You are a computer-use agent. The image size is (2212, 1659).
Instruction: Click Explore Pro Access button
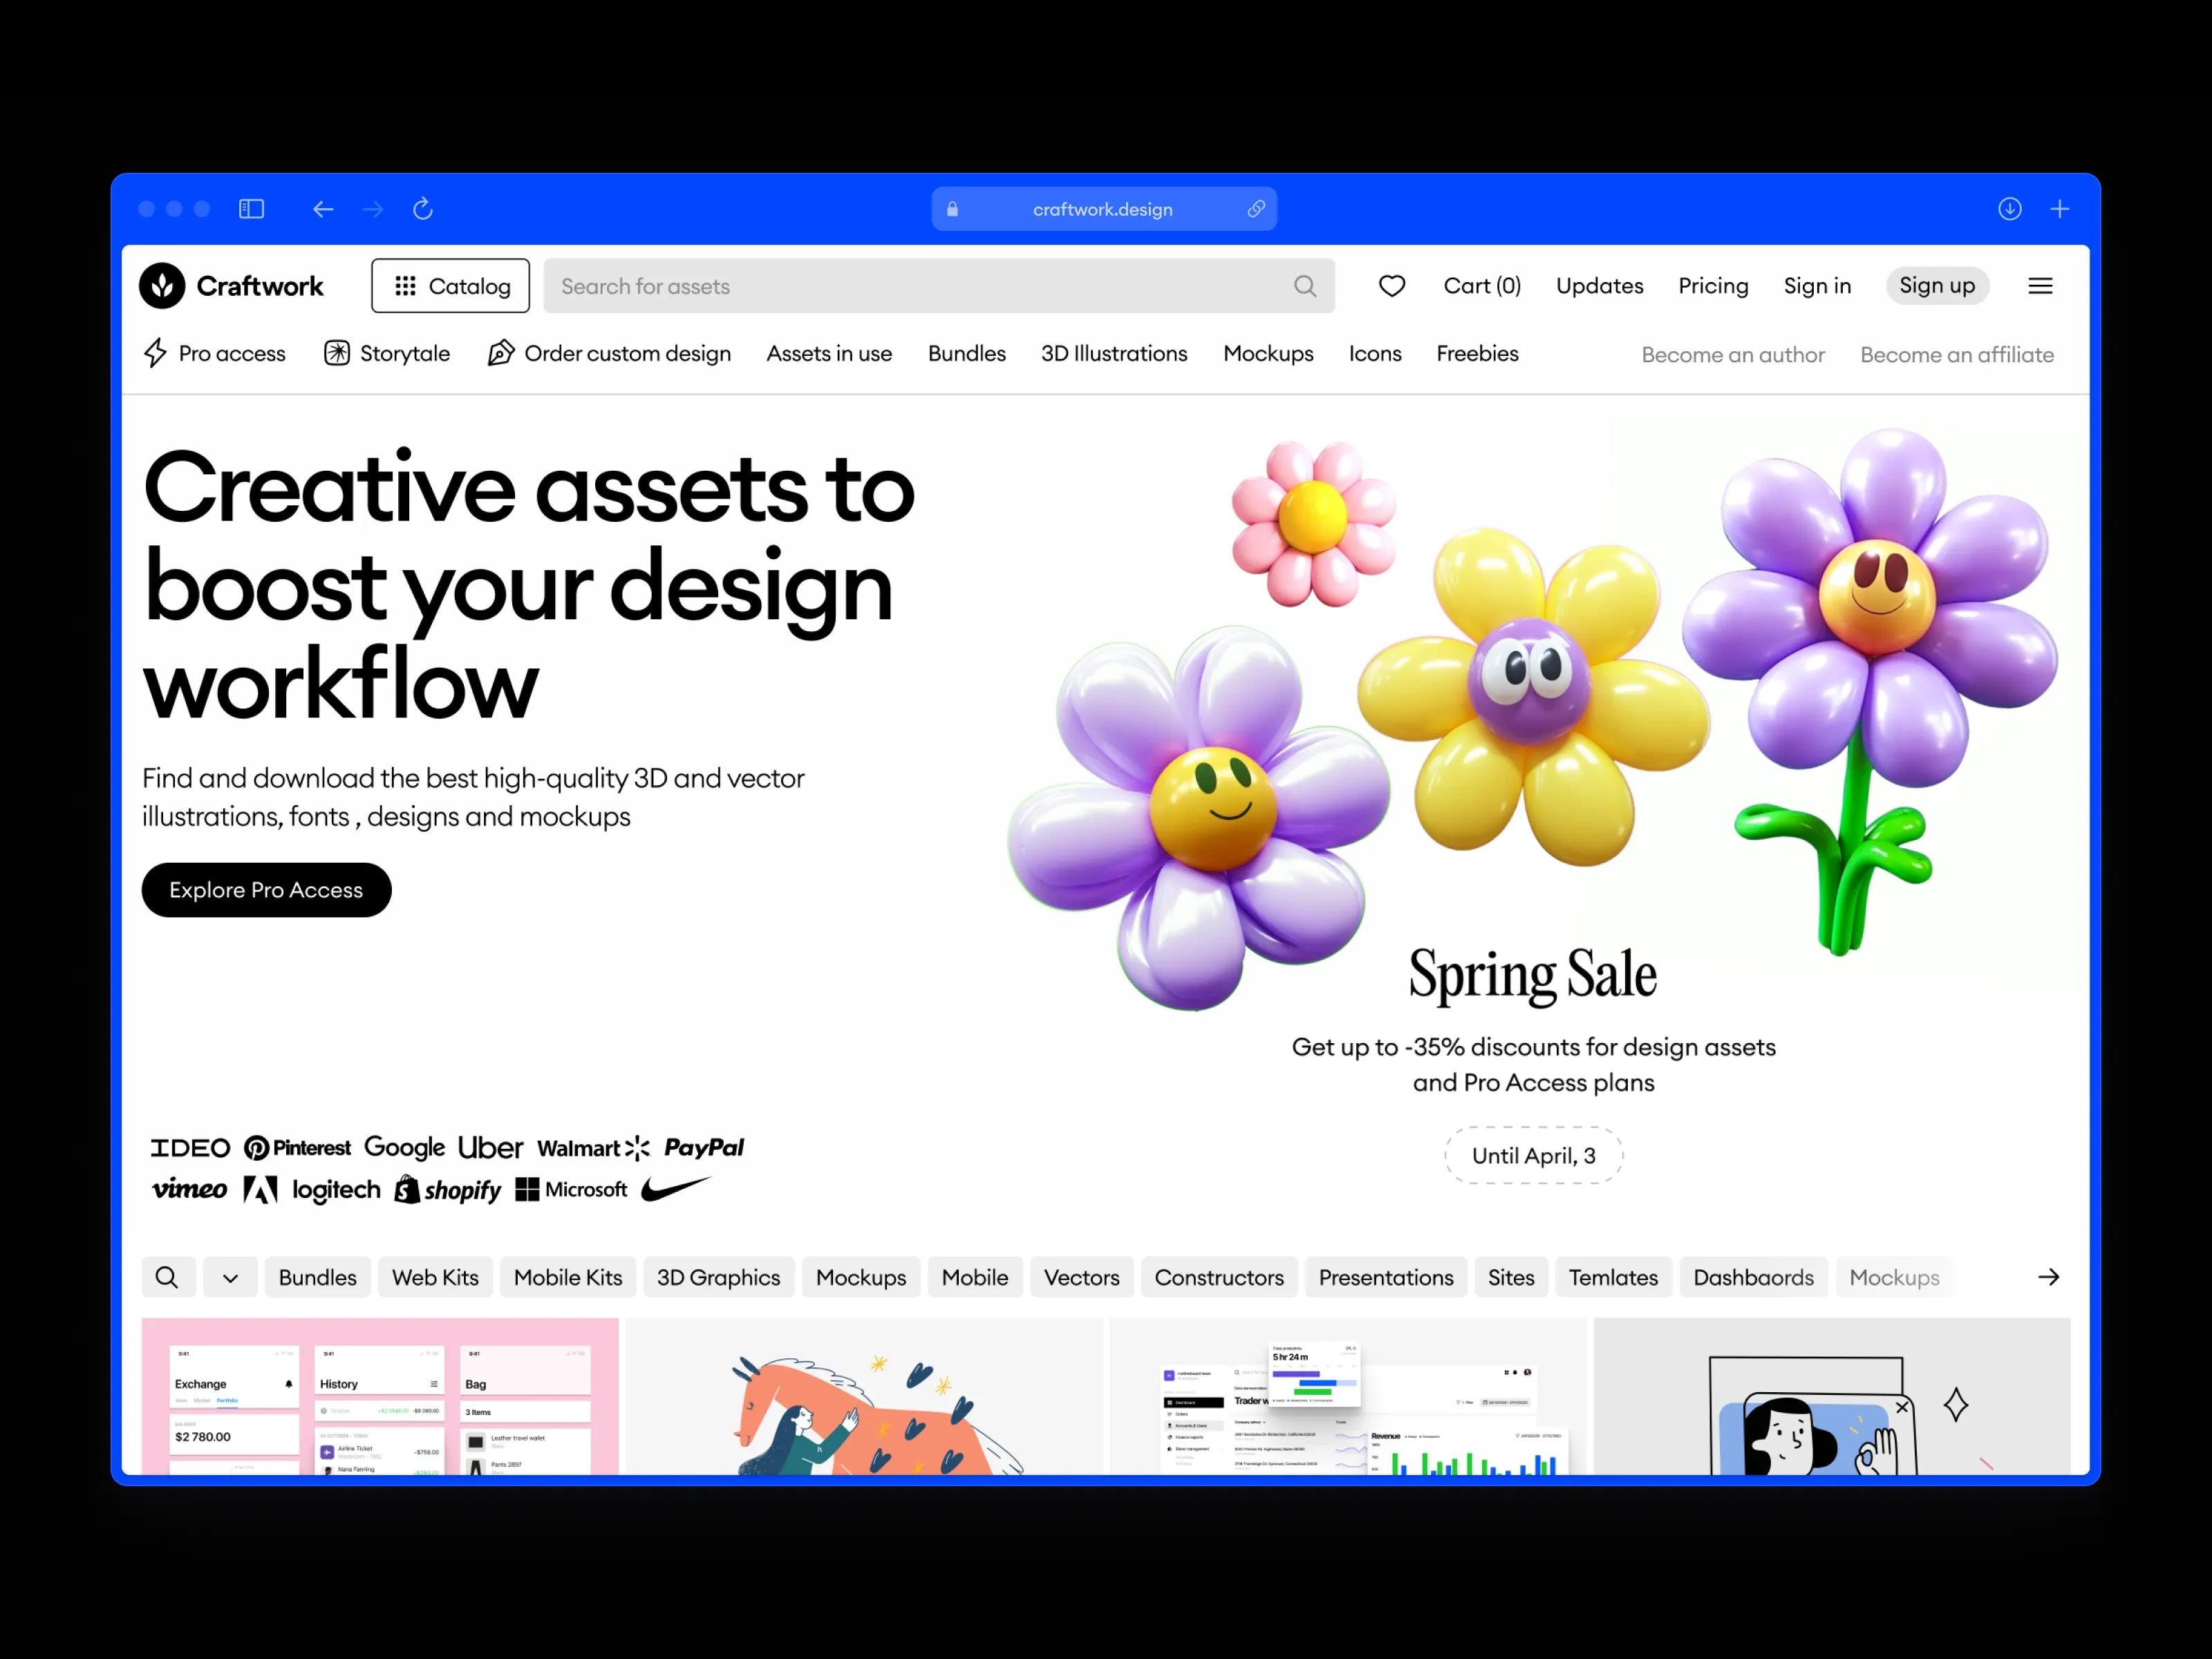[266, 890]
